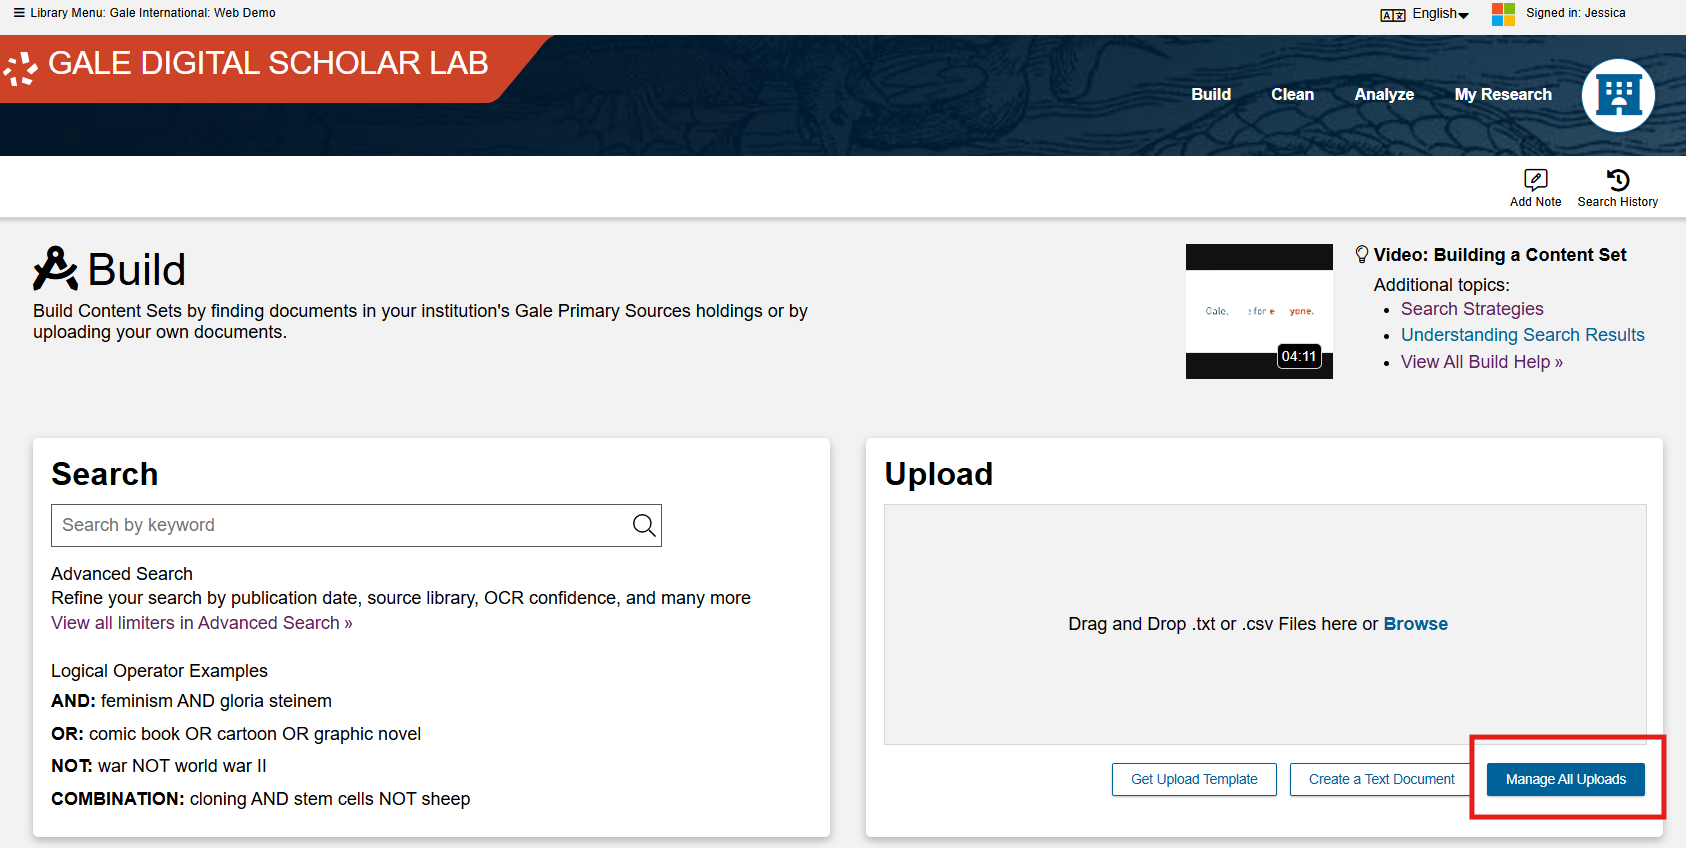The width and height of the screenshot is (1686, 848).
Task: Click 'AND: feminism AND gloria steinem' example
Action: (x=191, y=701)
